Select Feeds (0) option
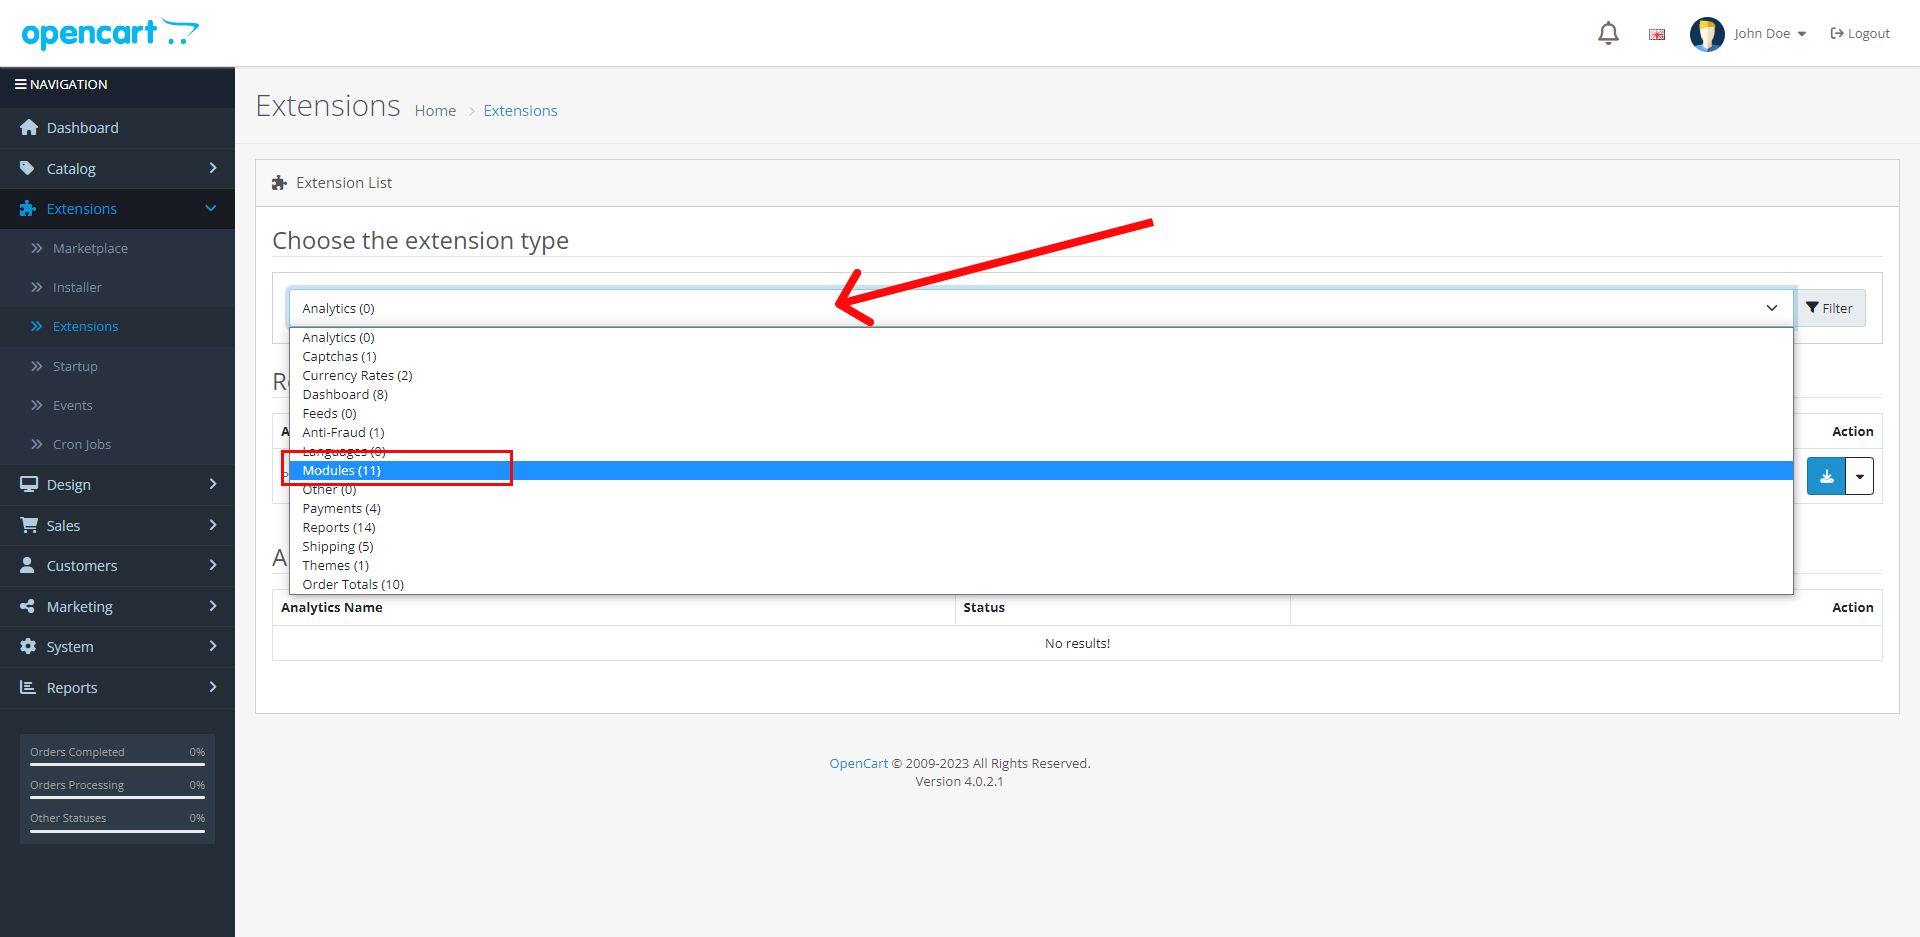Screen dimensions: 1920x937 (x=1041, y=413)
